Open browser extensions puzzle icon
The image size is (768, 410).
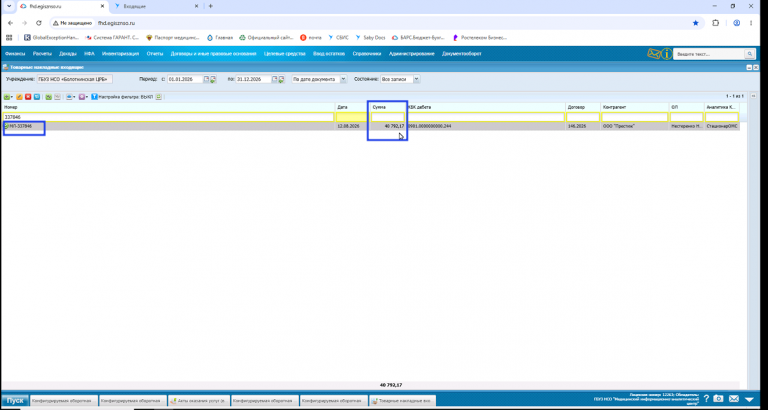click(x=716, y=23)
